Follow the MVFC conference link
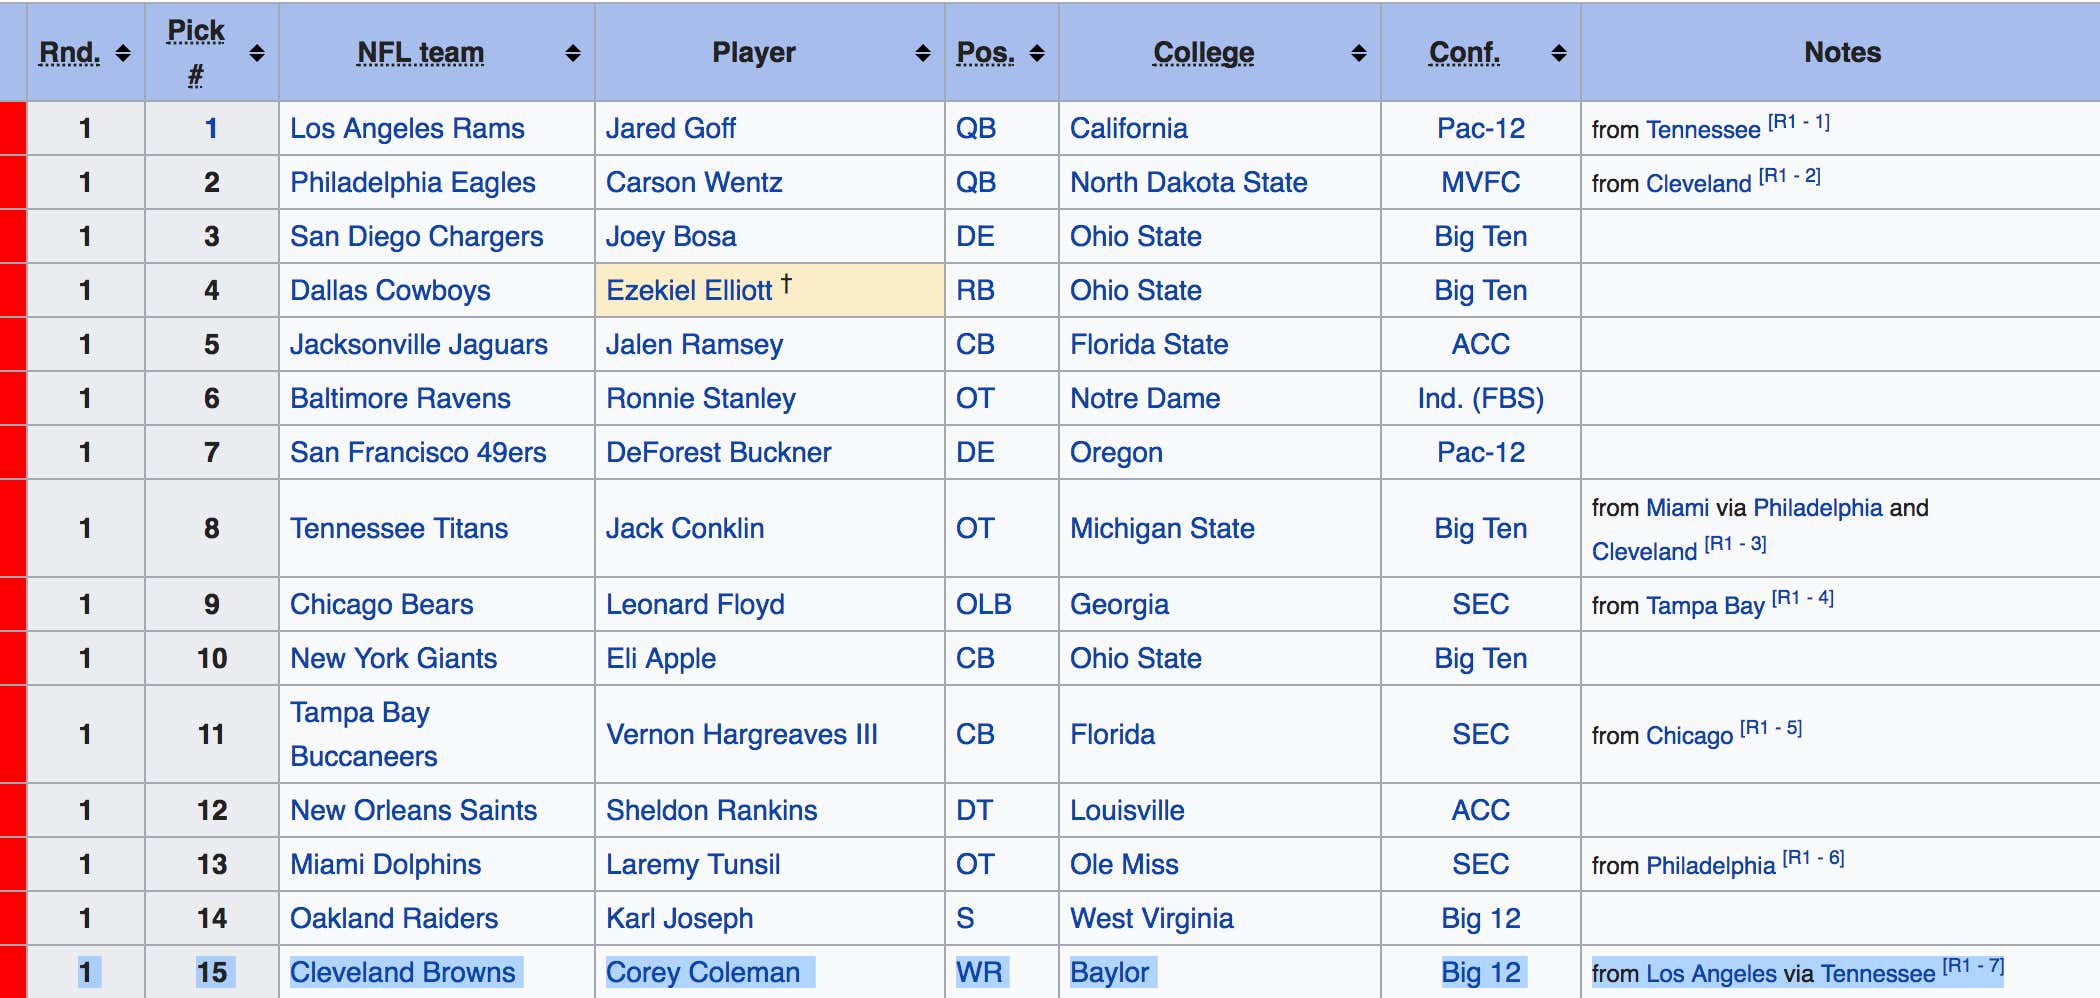Image resolution: width=2100 pixels, height=998 pixels. point(1480,182)
